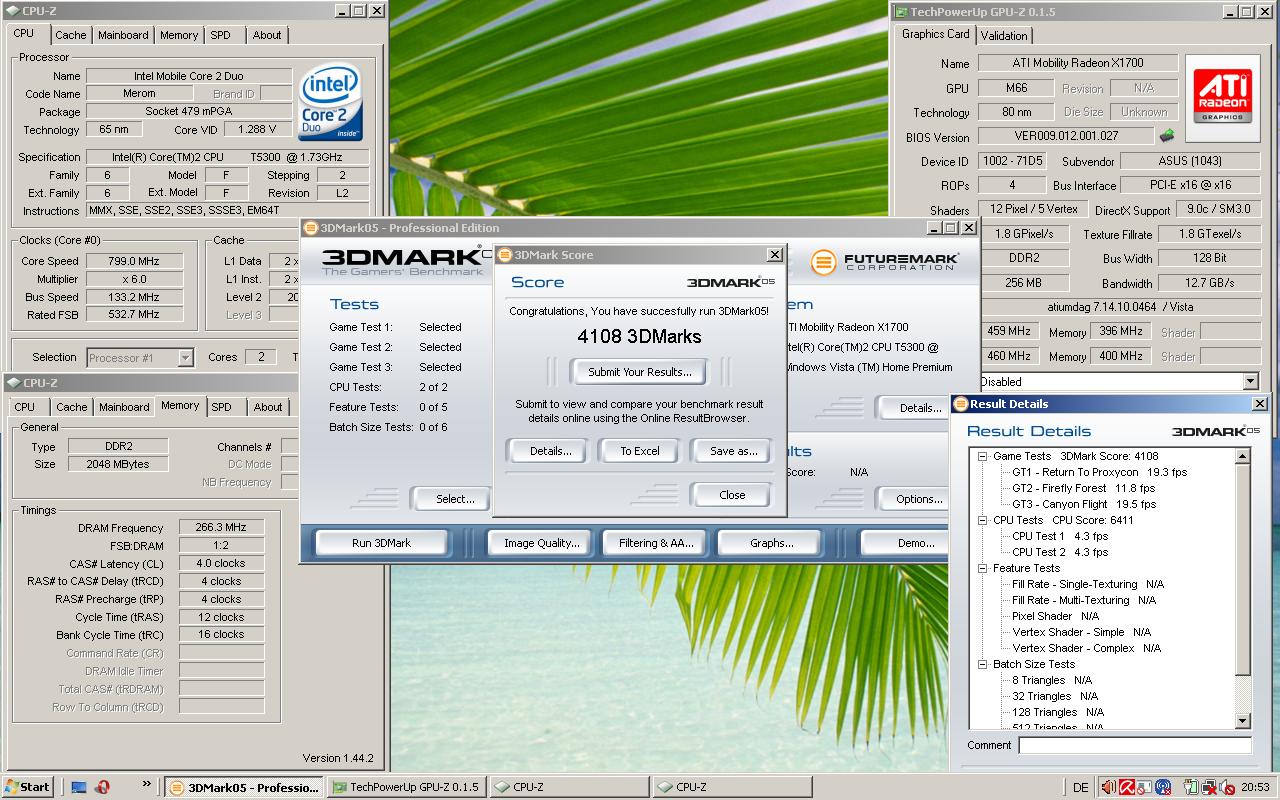Image resolution: width=1280 pixels, height=800 pixels.
Task: Click the power plug battery tray icon
Action: [1190, 787]
